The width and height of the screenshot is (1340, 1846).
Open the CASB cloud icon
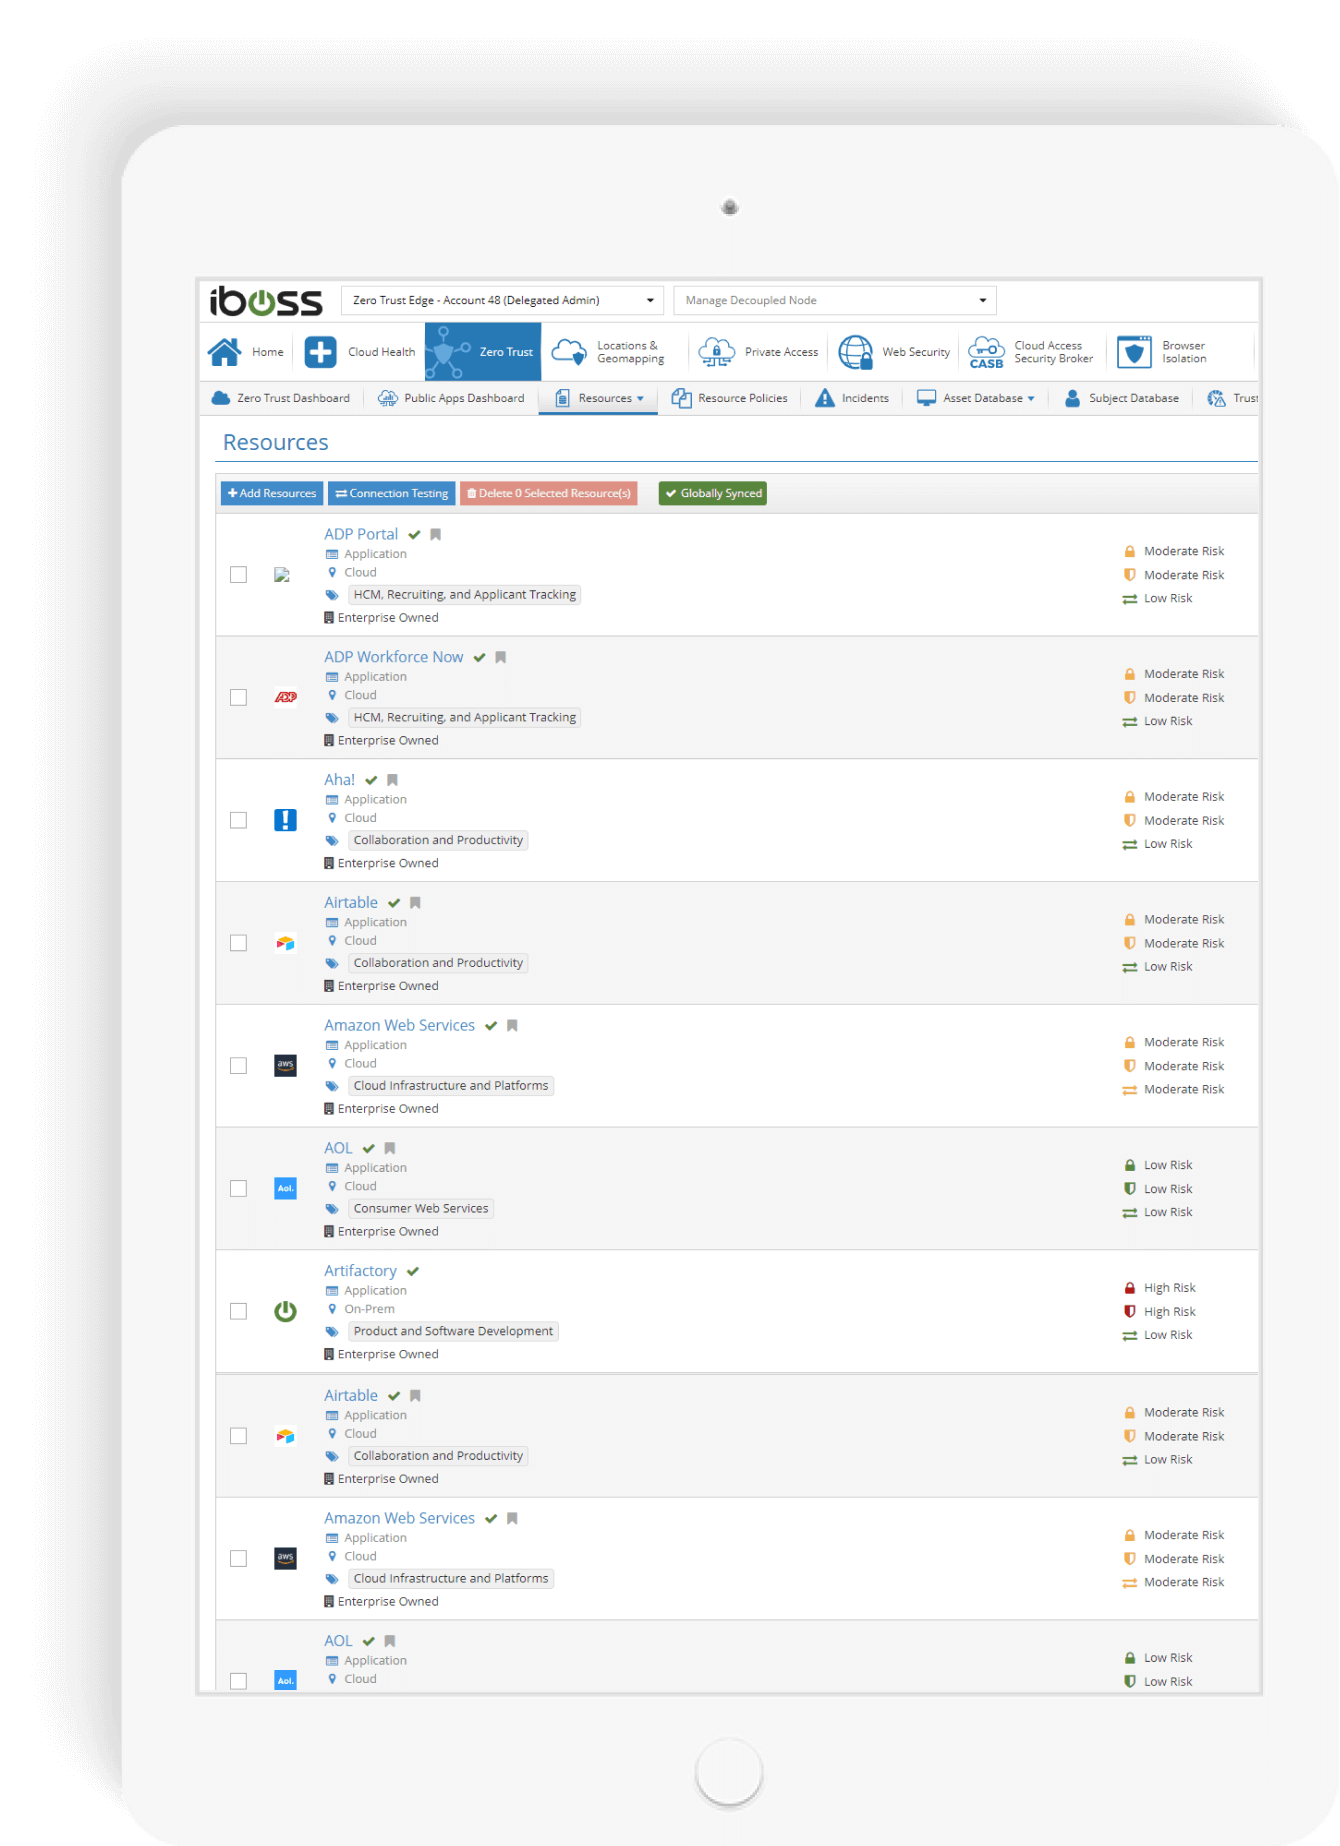click(986, 352)
